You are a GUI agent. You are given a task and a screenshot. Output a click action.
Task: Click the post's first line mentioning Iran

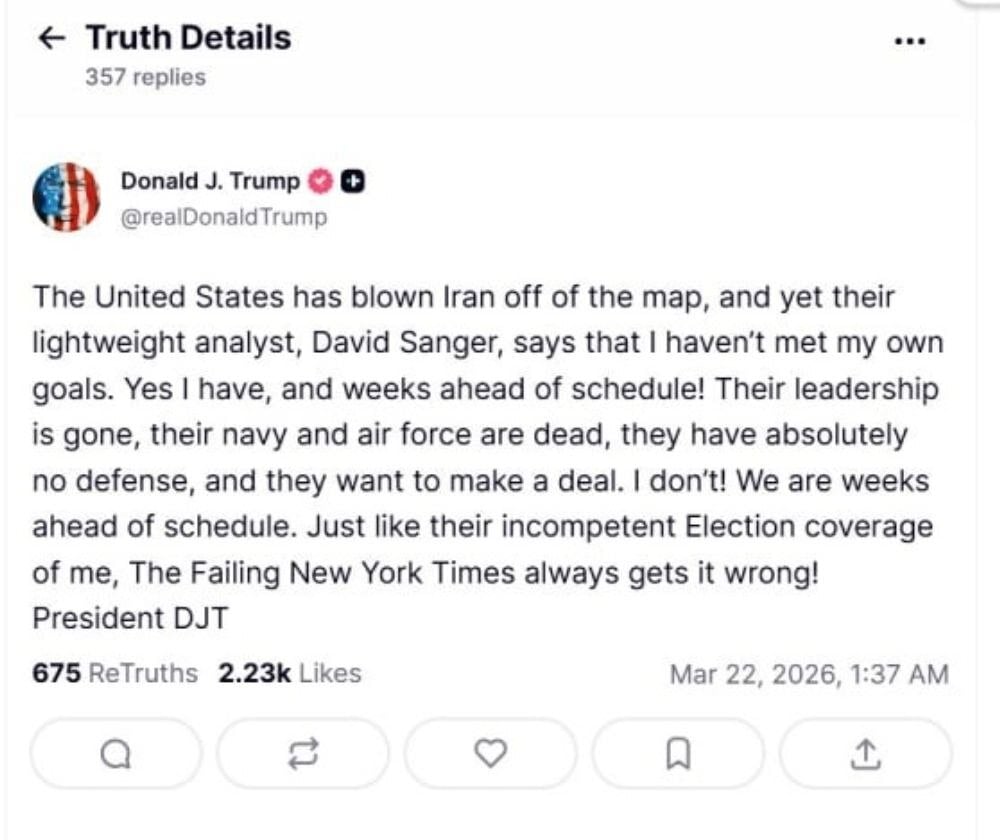(463, 297)
